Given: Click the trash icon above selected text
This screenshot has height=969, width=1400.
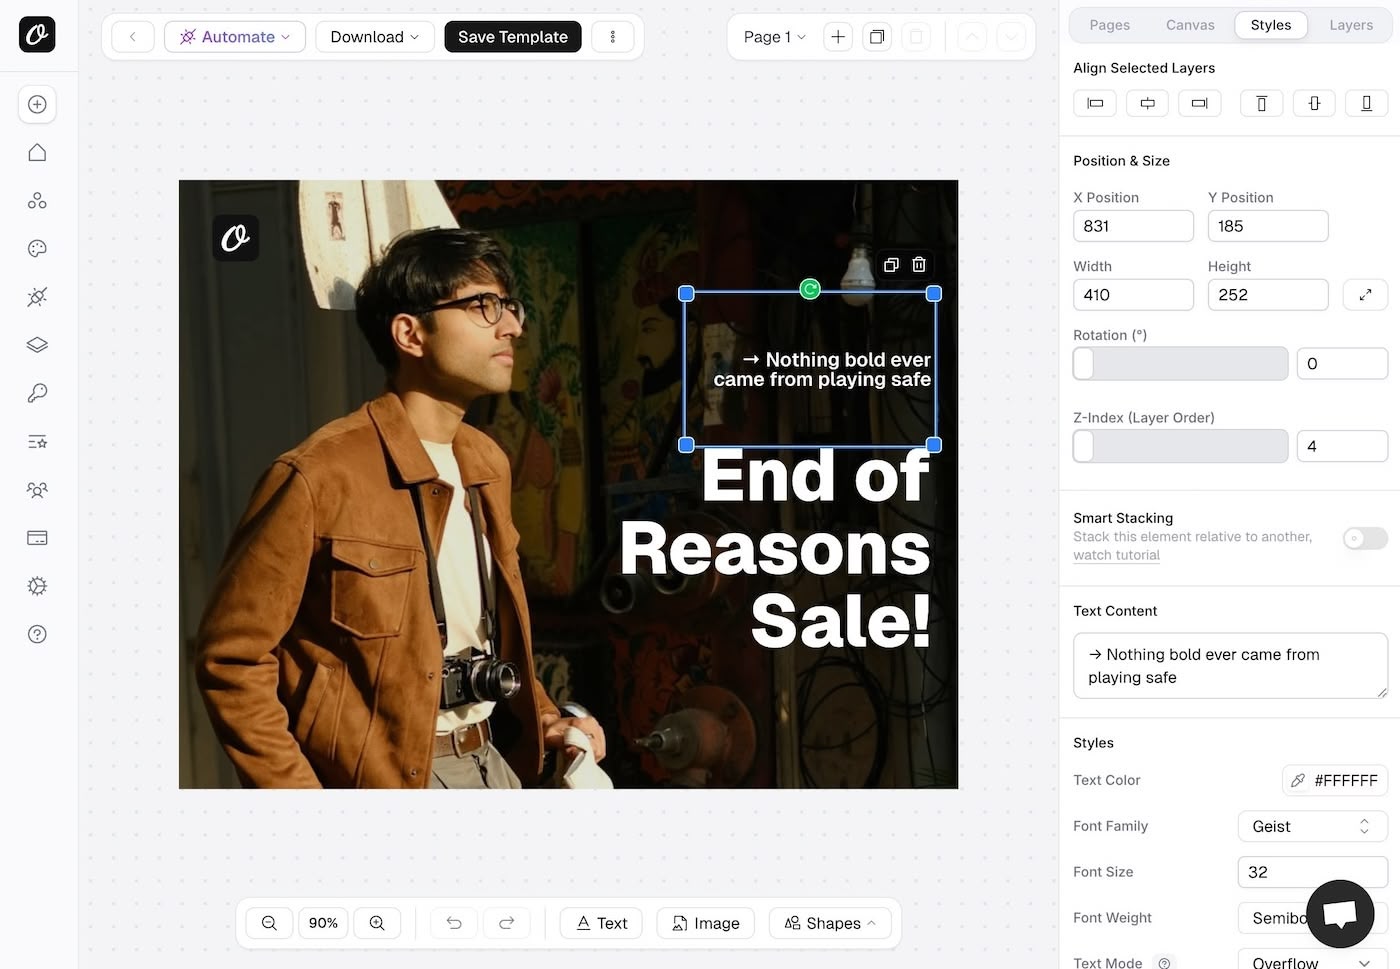Looking at the screenshot, I should (x=919, y=265).
